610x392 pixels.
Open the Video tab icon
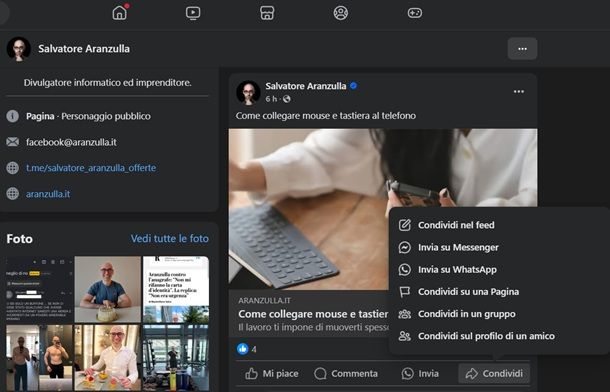(x=193, y=13)
